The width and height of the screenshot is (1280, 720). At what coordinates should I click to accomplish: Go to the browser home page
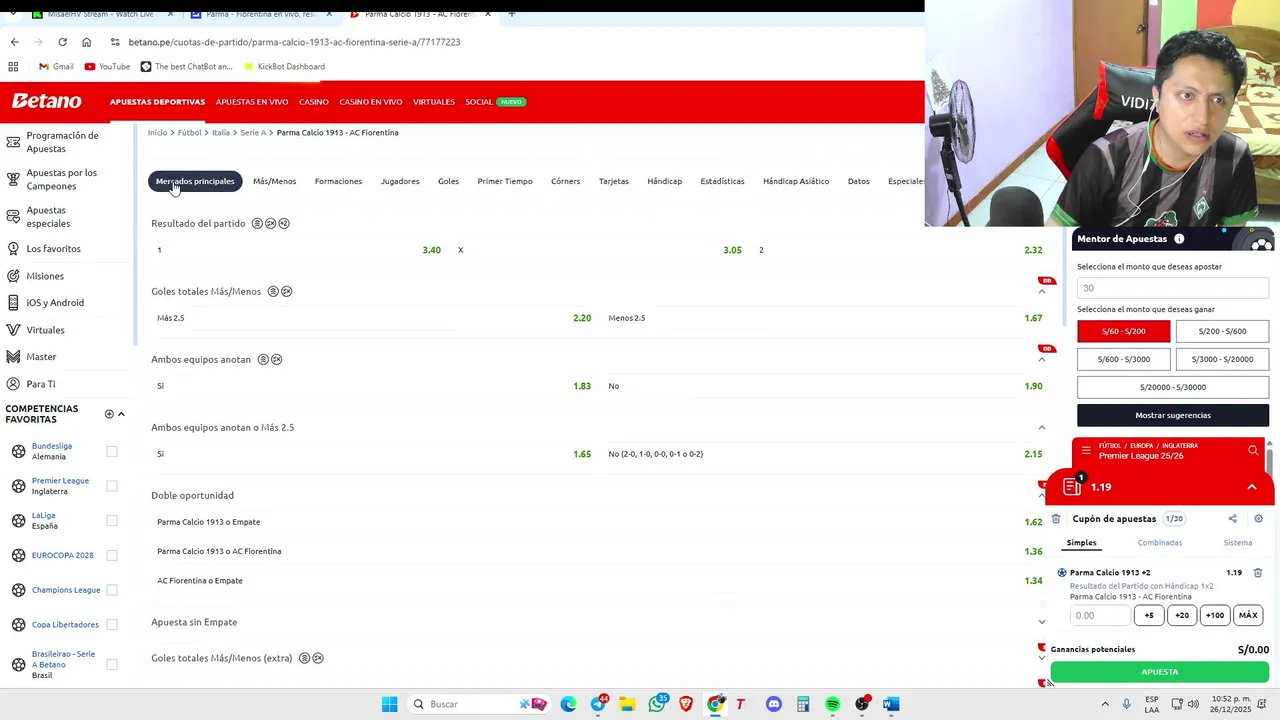point(86,42)
